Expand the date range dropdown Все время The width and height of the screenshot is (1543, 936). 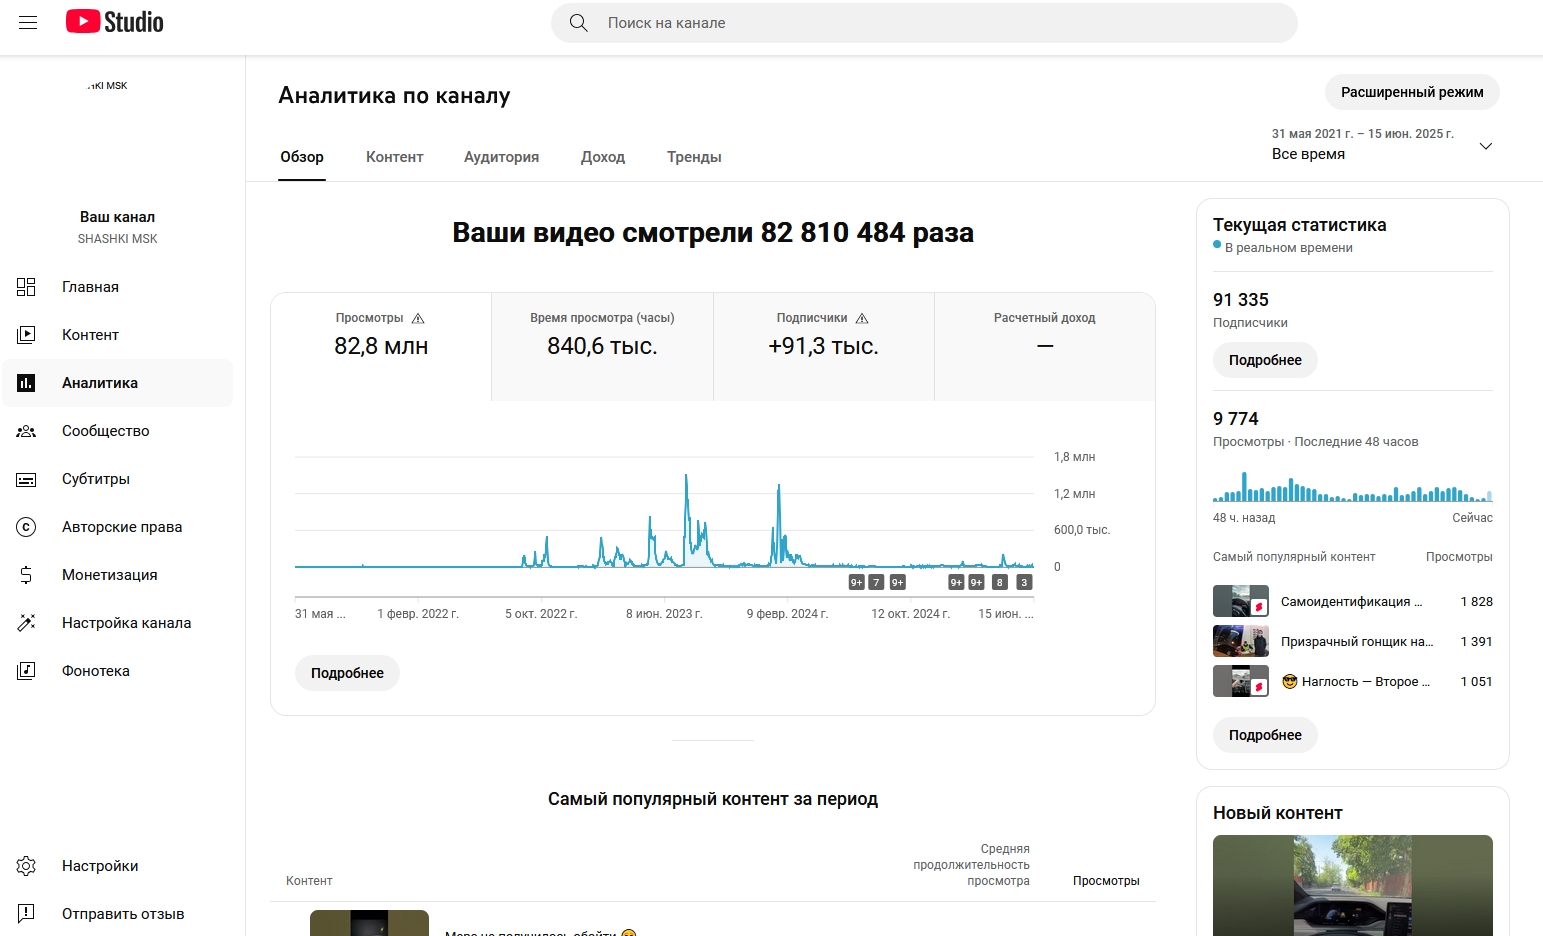click(1485, 146)
